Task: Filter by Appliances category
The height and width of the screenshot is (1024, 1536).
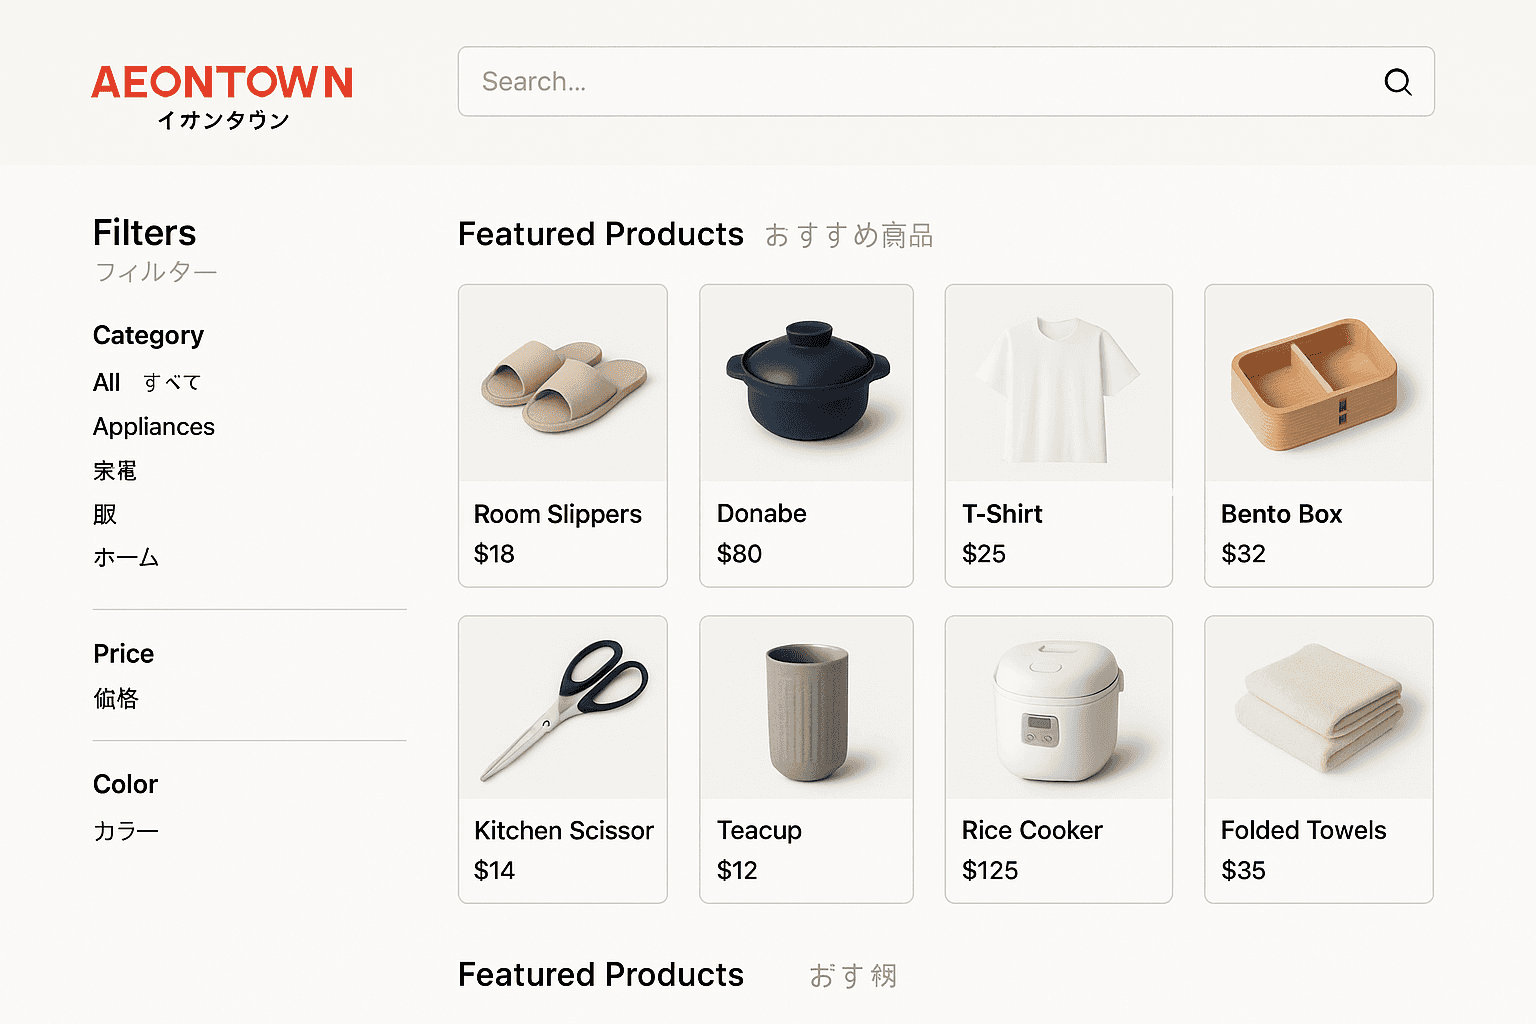Action: [x=154, y=427]
